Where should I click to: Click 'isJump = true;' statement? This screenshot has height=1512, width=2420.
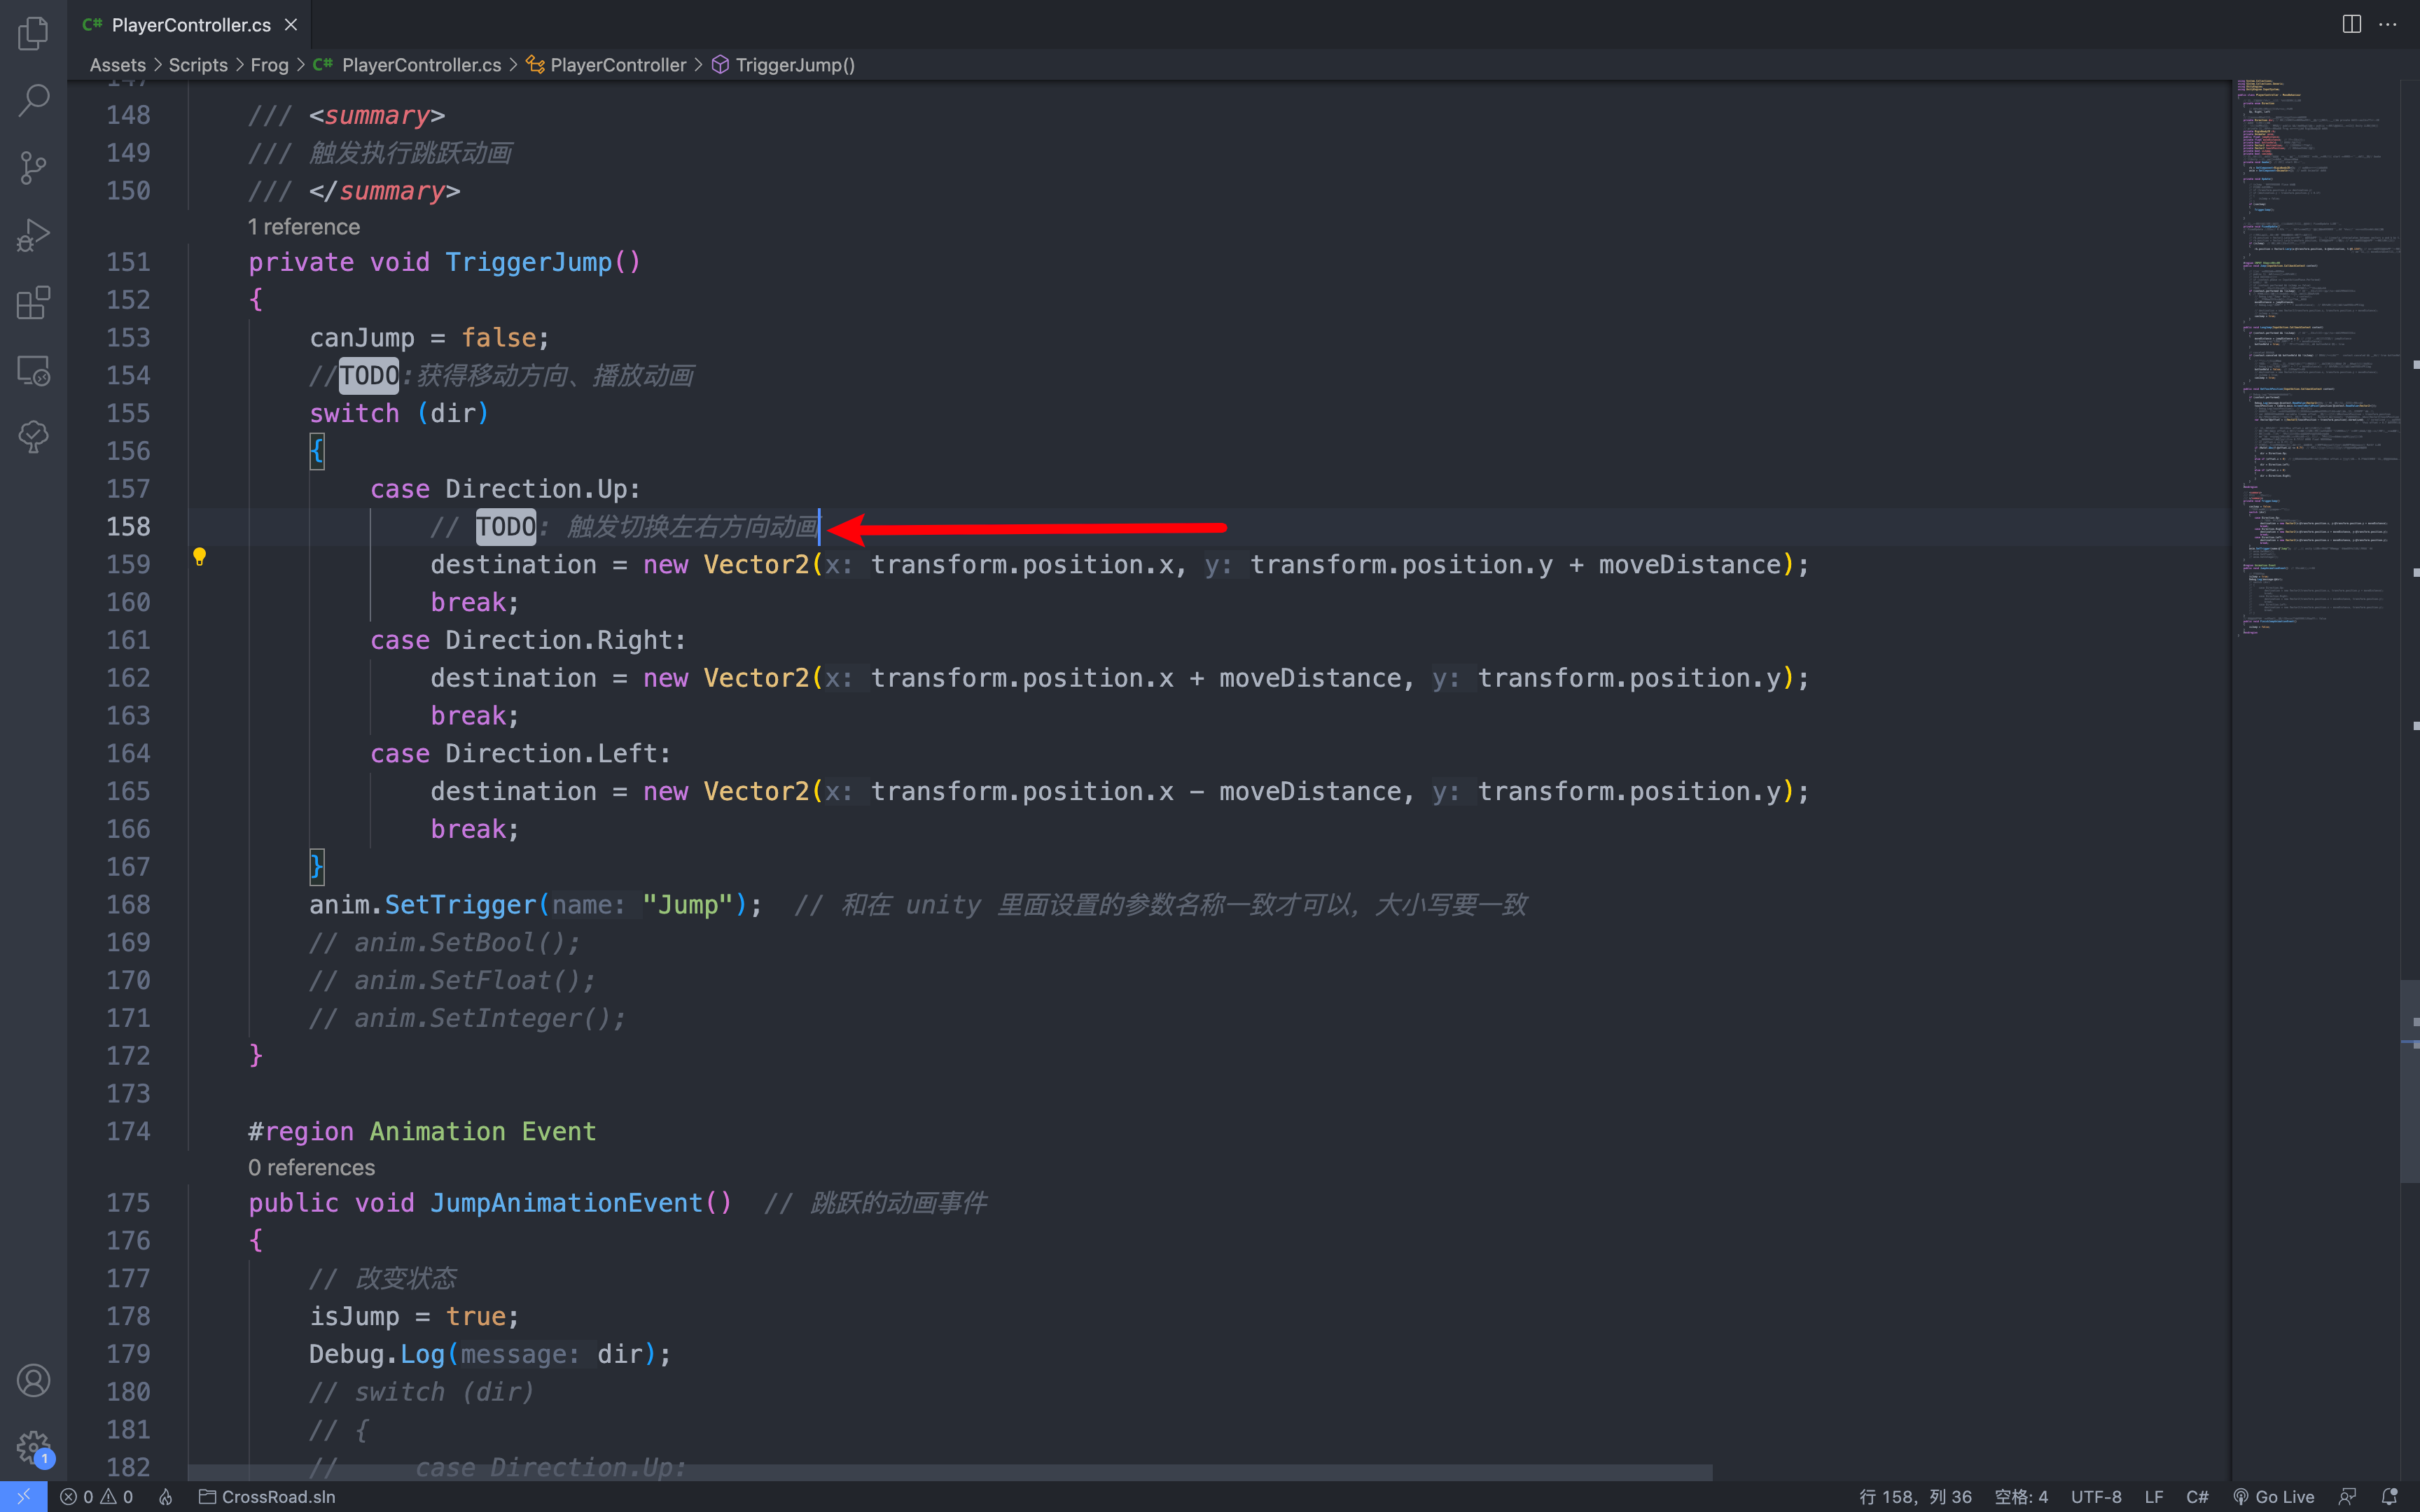point(414,1317)
